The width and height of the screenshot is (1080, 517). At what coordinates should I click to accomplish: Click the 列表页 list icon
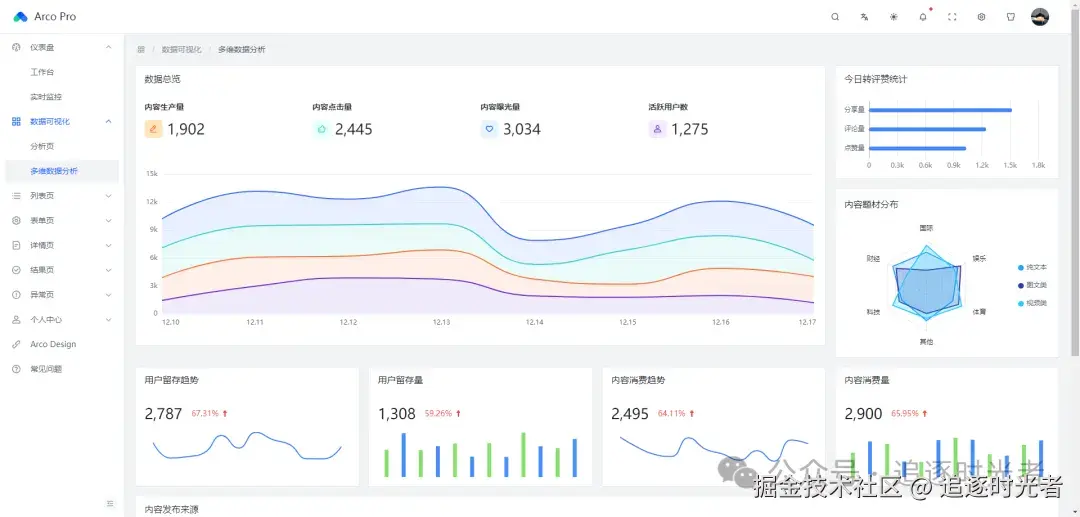click(17, 196)
